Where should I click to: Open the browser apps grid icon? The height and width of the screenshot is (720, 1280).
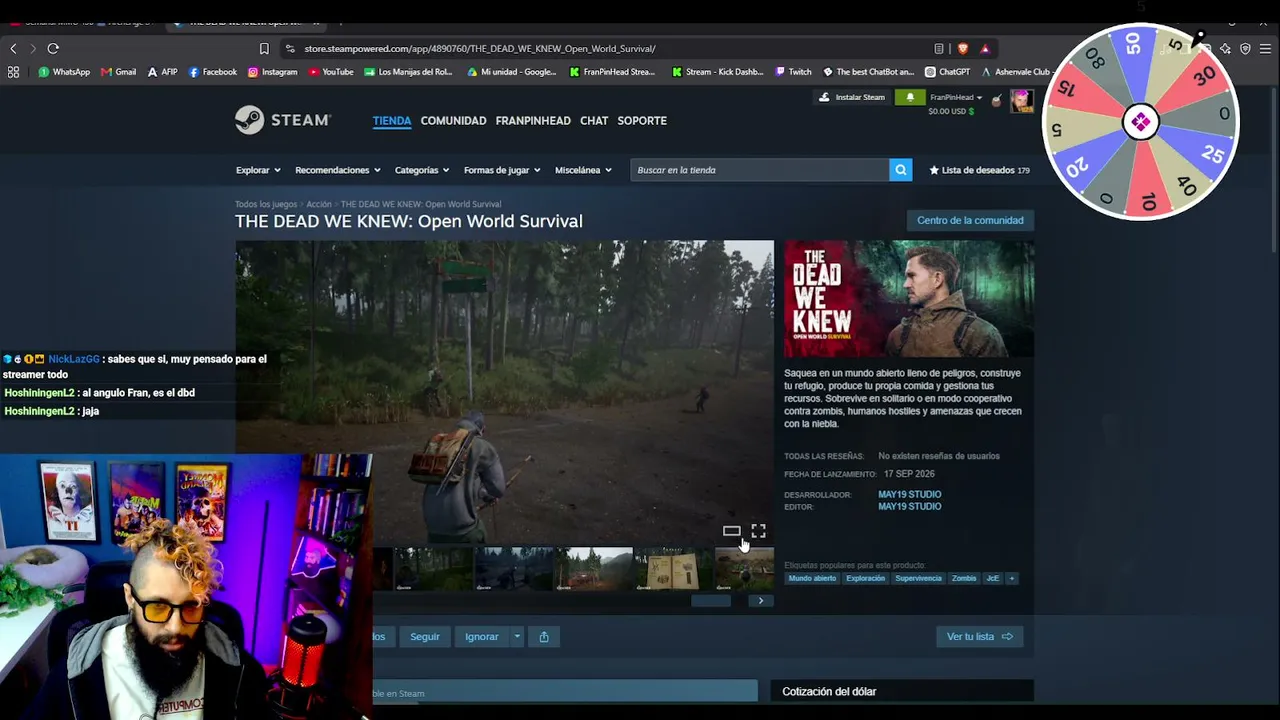click(13, 72)
